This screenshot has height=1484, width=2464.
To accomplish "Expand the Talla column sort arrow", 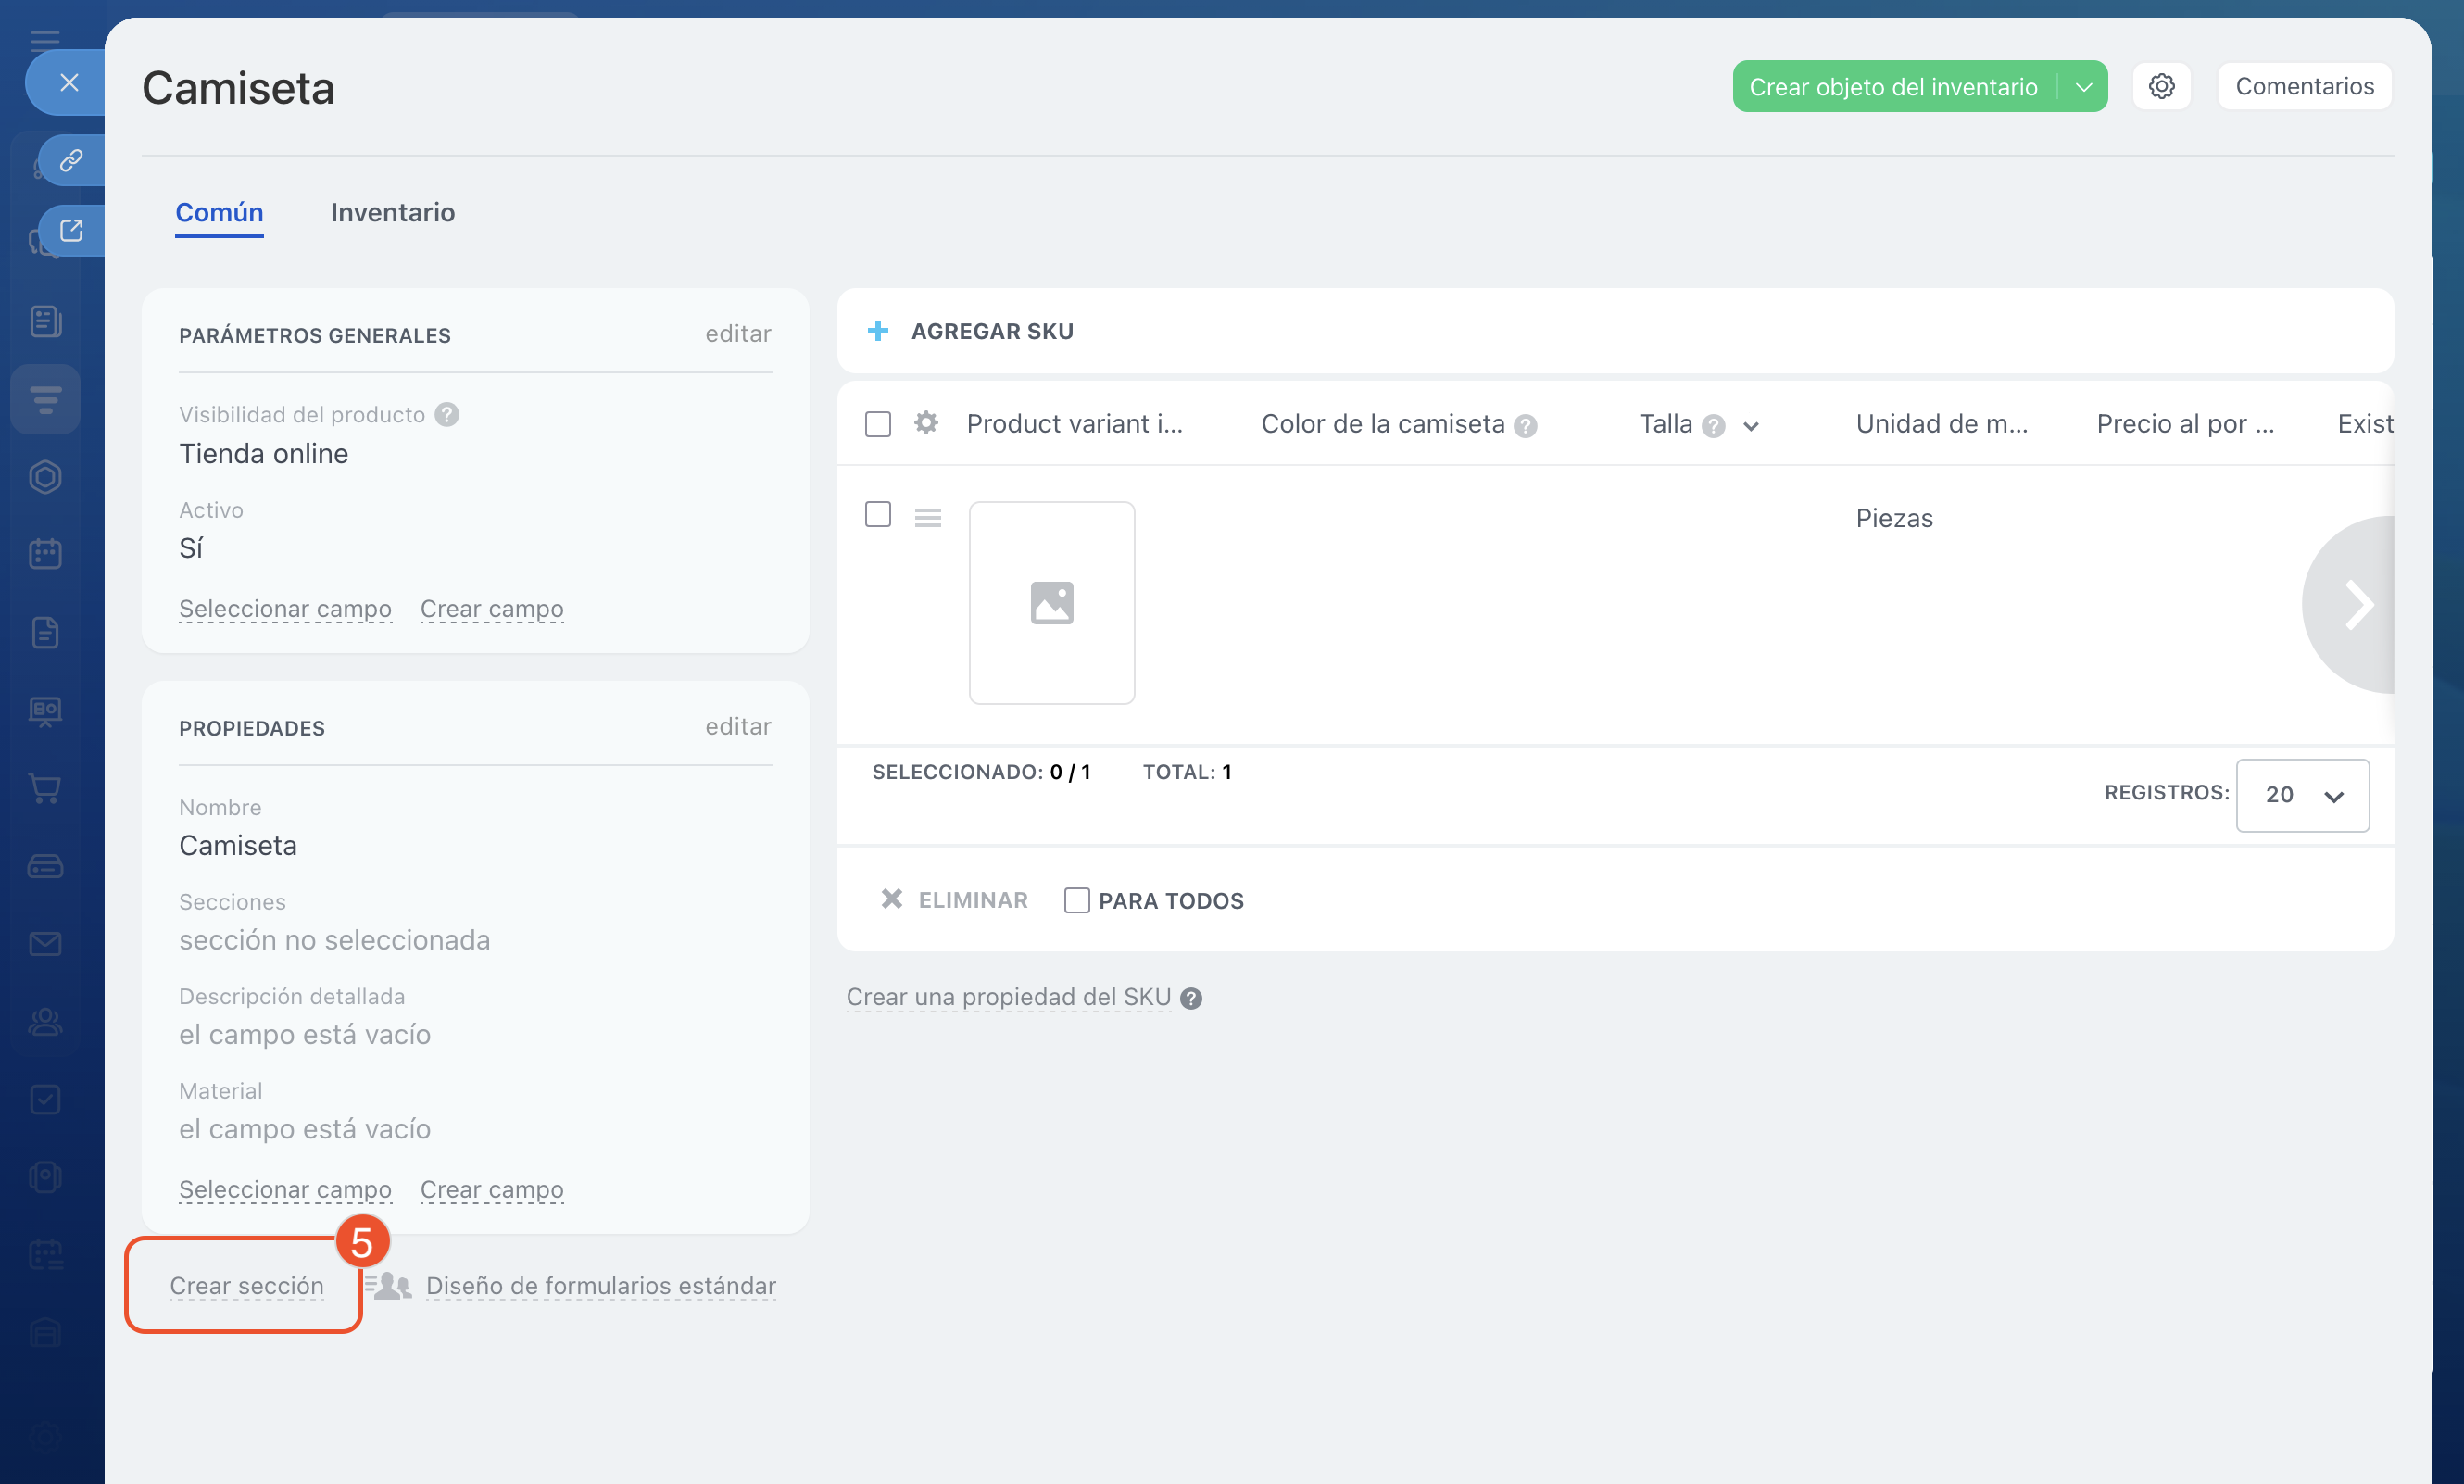I will point(1750,426).
